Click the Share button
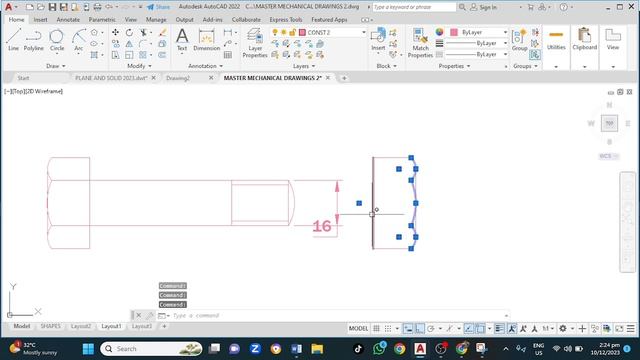640x360 pixels. tap(159, 7)
